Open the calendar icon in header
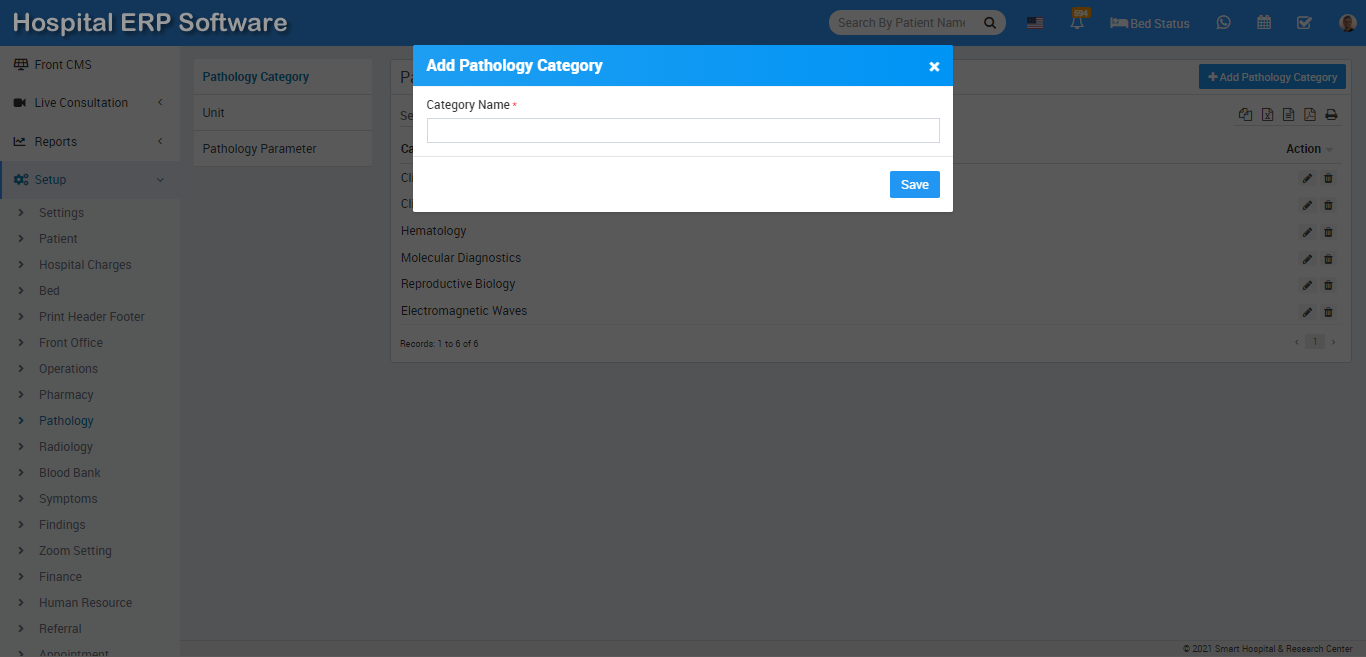The height and width of the screenshot is (657, 1366). coord(1264,23)
